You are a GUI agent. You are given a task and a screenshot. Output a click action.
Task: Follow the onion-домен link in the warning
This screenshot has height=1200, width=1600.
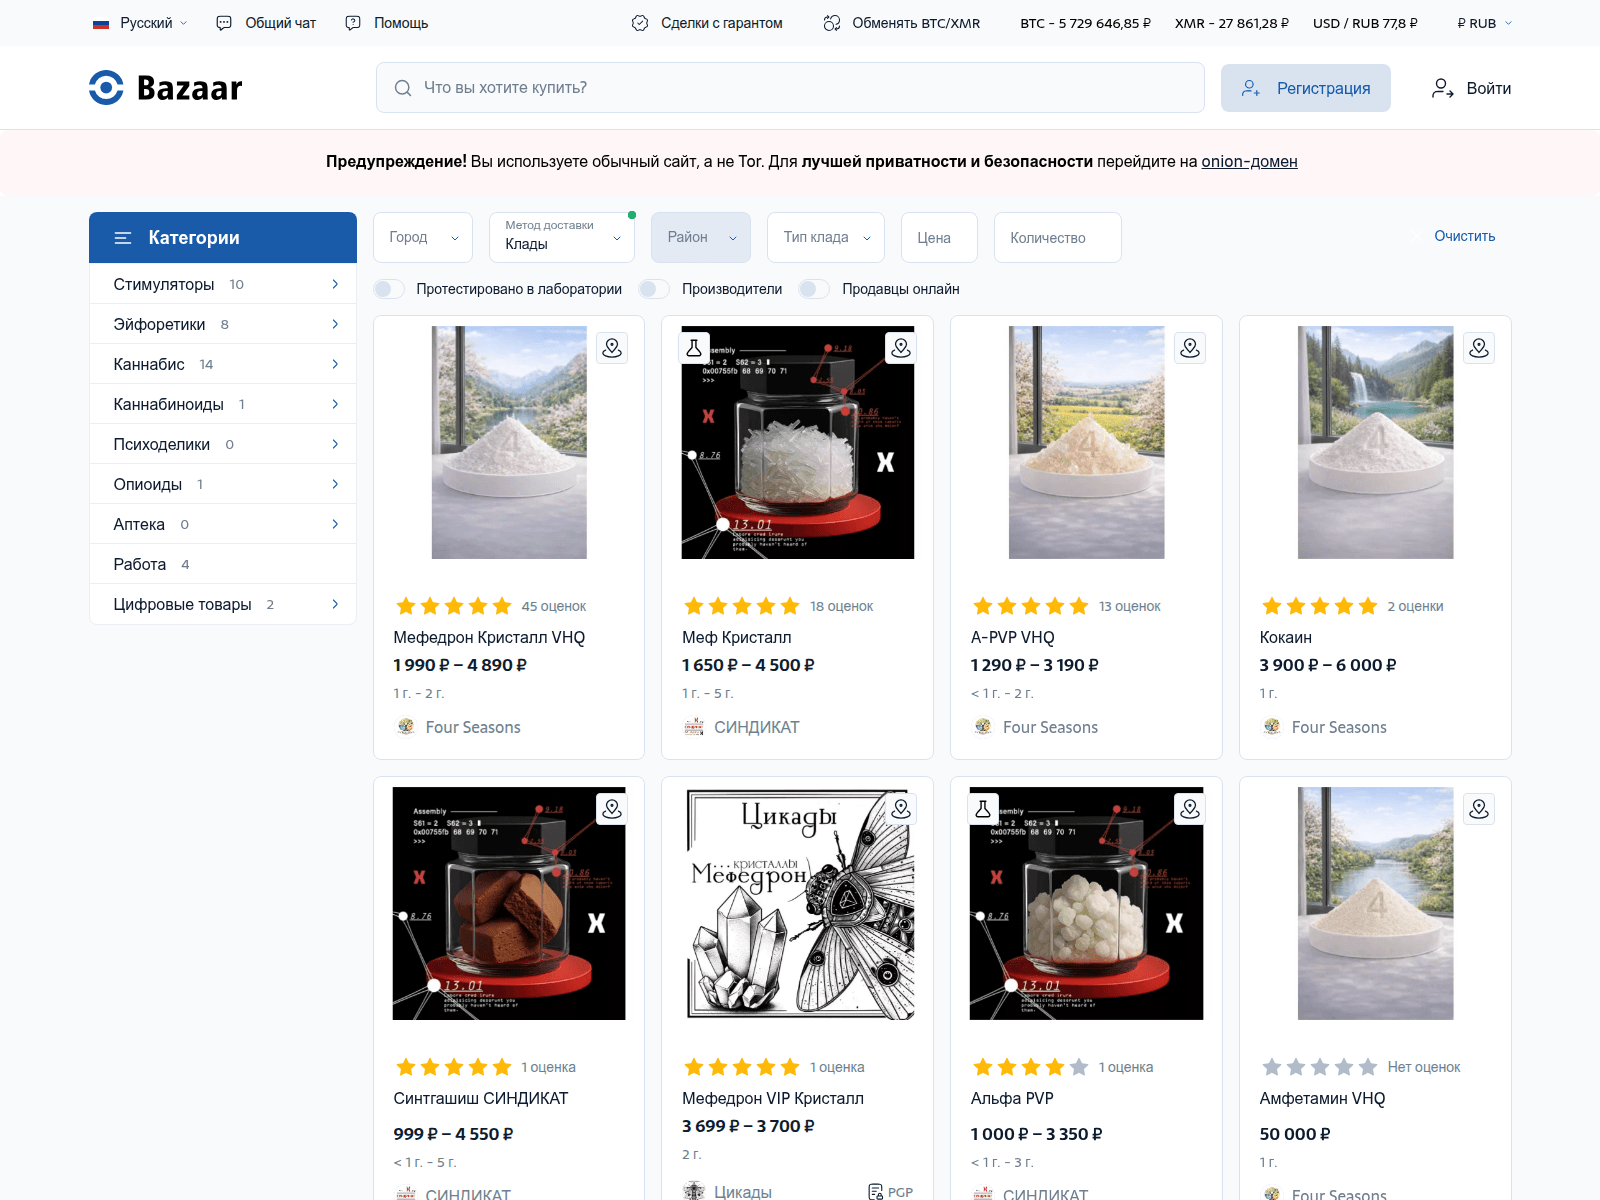click(x=1248, y=161)
